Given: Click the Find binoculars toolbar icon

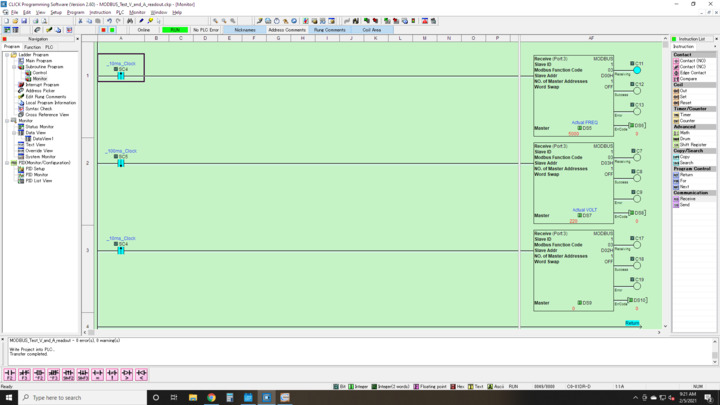Looking at the screenshot, I should point(130,21).
